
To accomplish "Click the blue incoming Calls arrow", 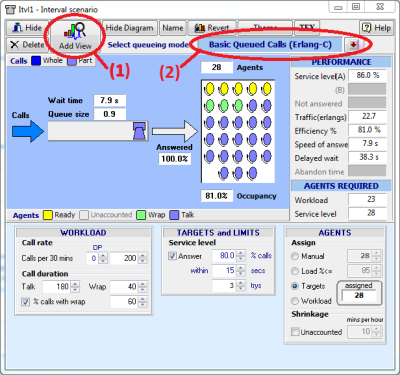I will (x=28, y=131).
